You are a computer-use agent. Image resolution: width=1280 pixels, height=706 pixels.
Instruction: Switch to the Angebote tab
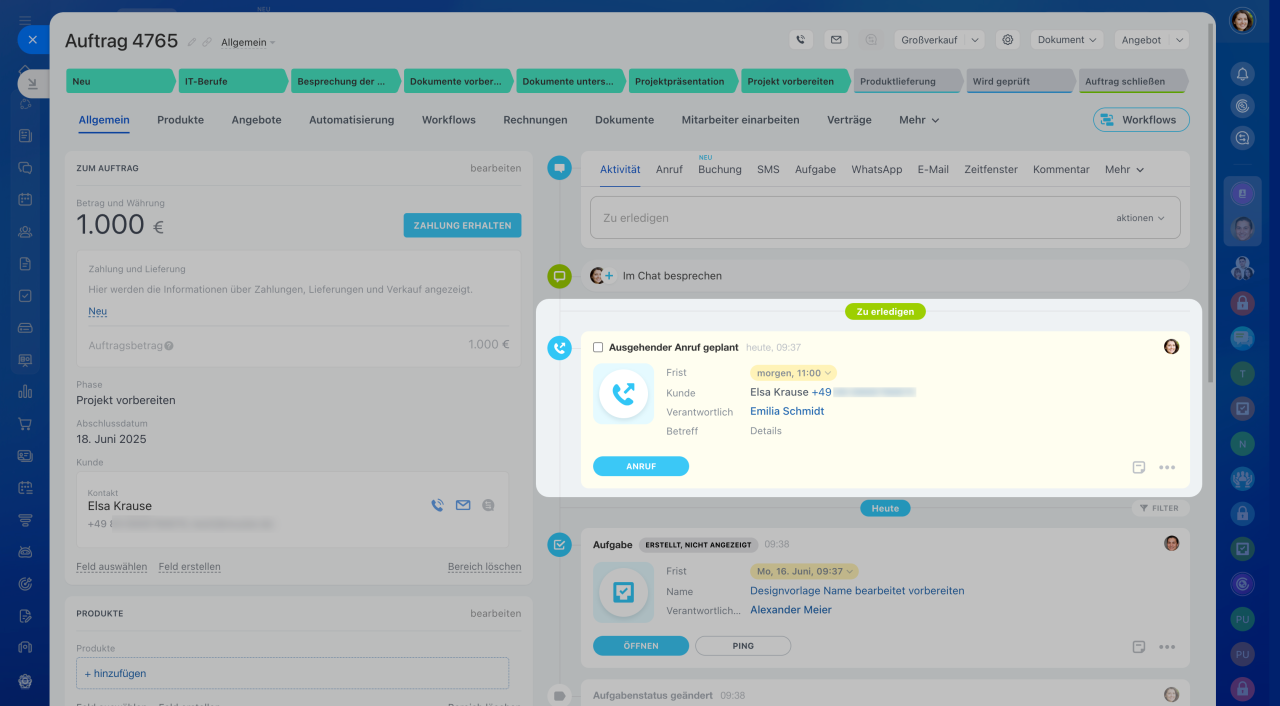point(256,120)
